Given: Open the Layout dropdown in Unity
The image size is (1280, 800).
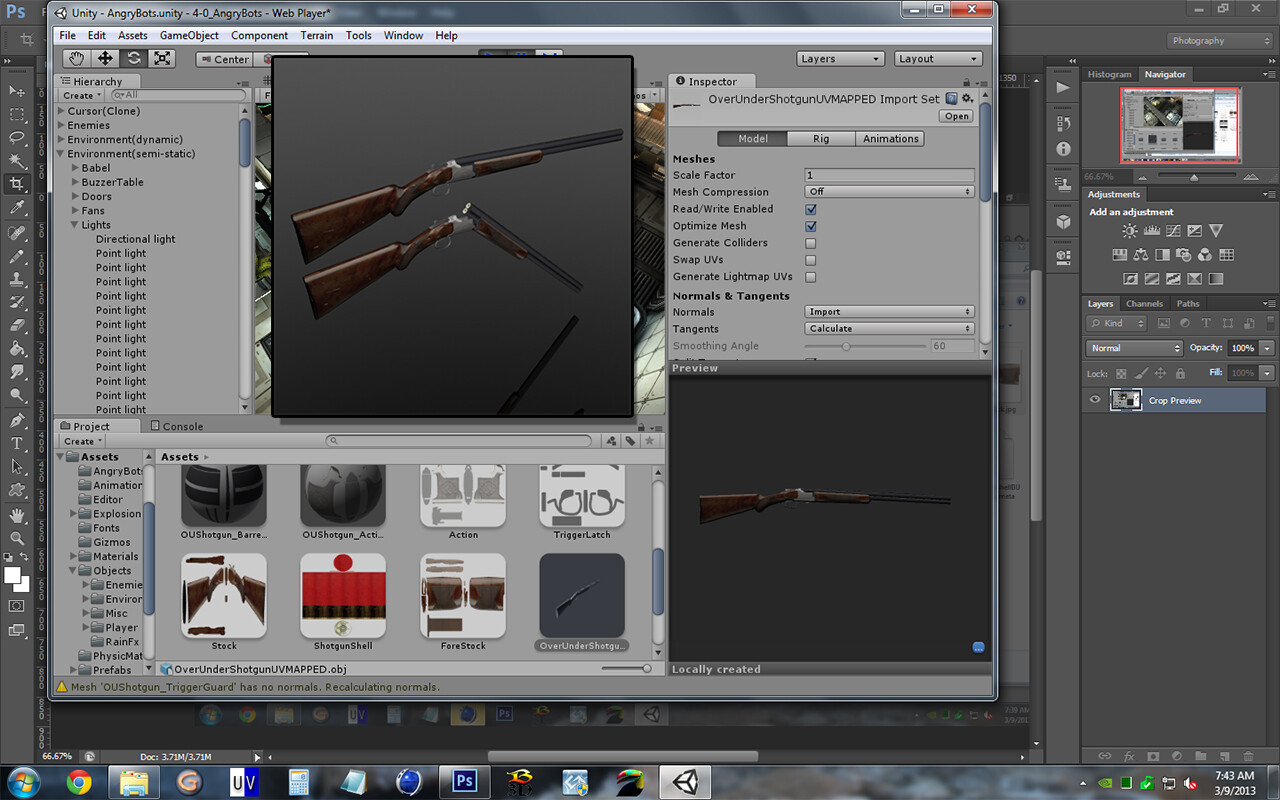Looking at the screenshot, I should 937,58.
